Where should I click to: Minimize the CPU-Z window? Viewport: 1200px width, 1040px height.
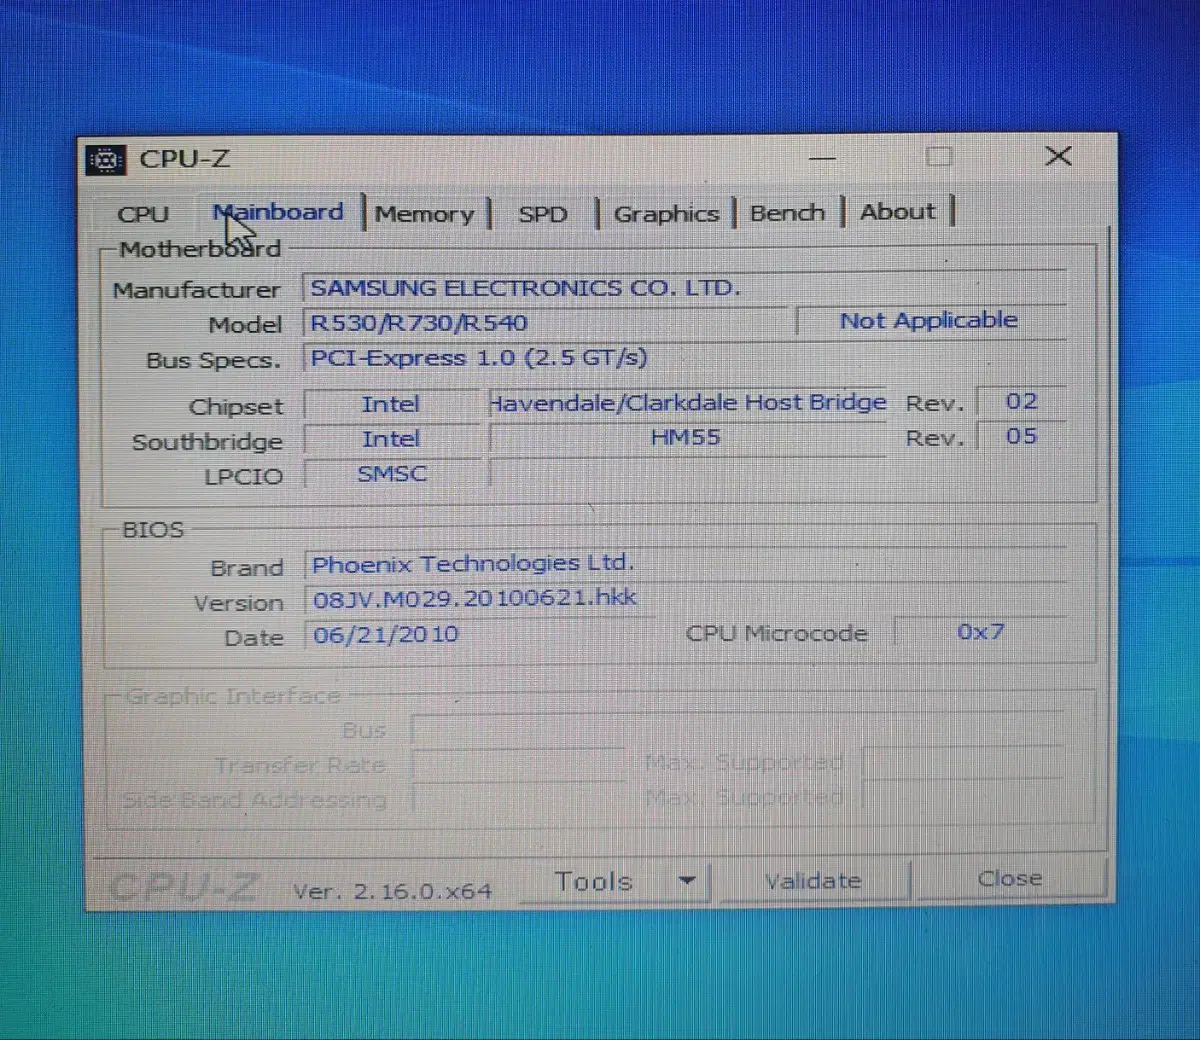point(821,158)
